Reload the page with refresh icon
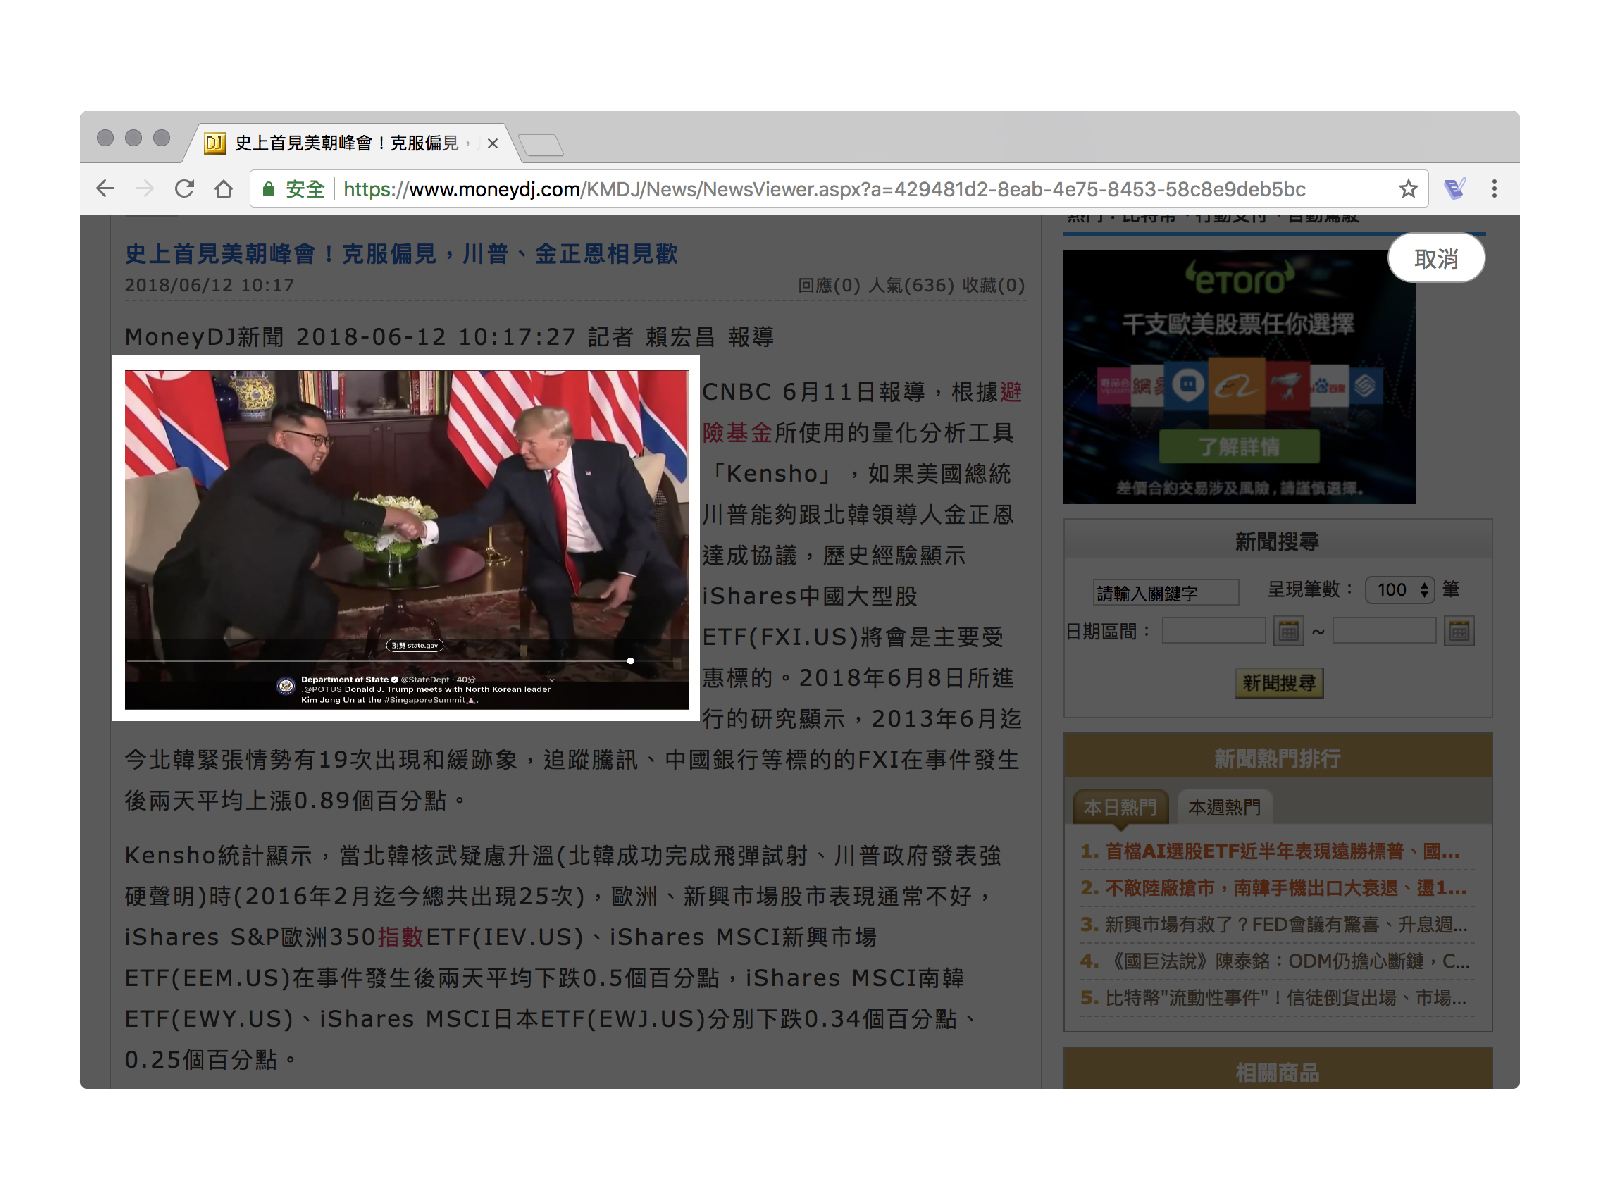This screenshot has width=1600, height=1200. click(184, 189)
